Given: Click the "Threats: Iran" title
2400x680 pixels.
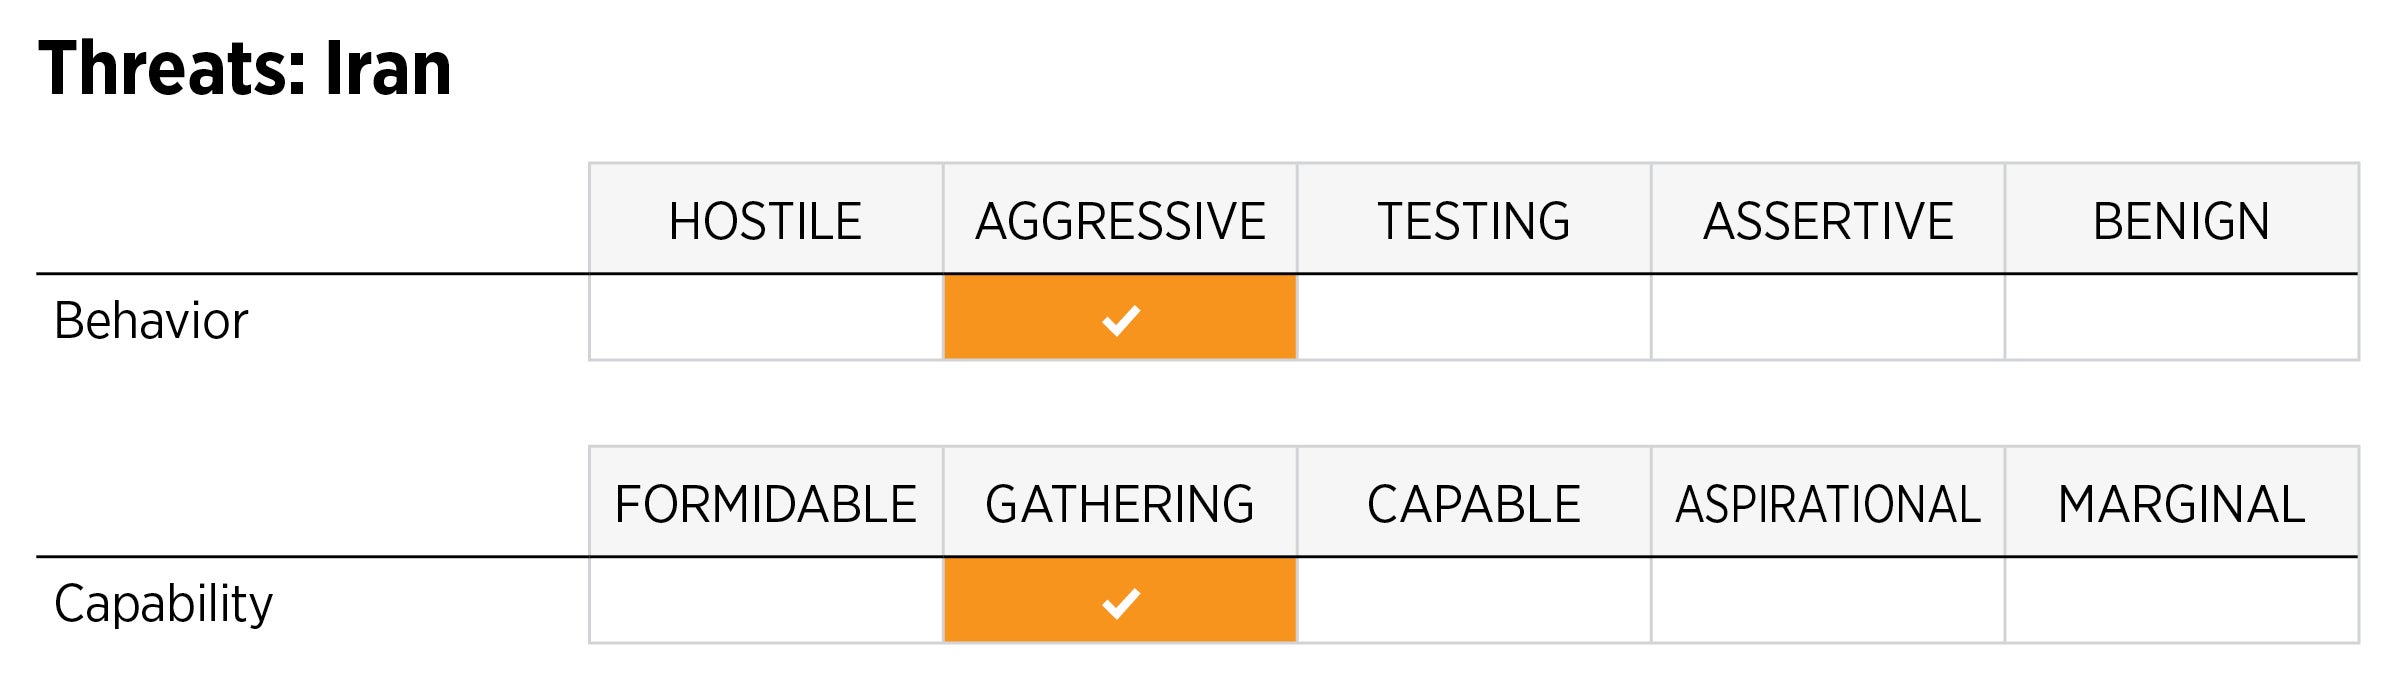Looking at the screenshot, I should coord(245,68).
